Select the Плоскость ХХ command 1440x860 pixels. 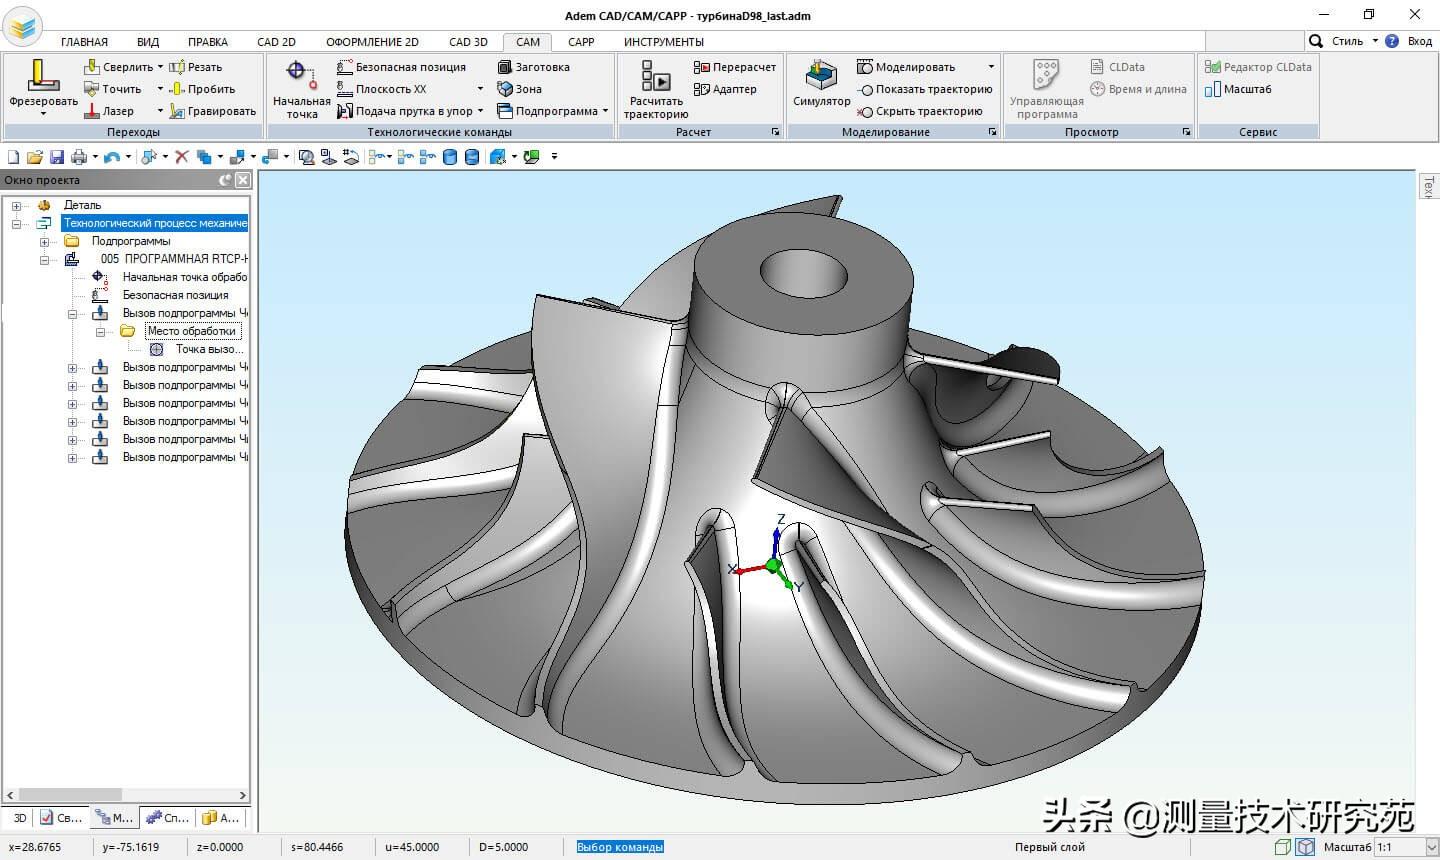tap(382, 89)
